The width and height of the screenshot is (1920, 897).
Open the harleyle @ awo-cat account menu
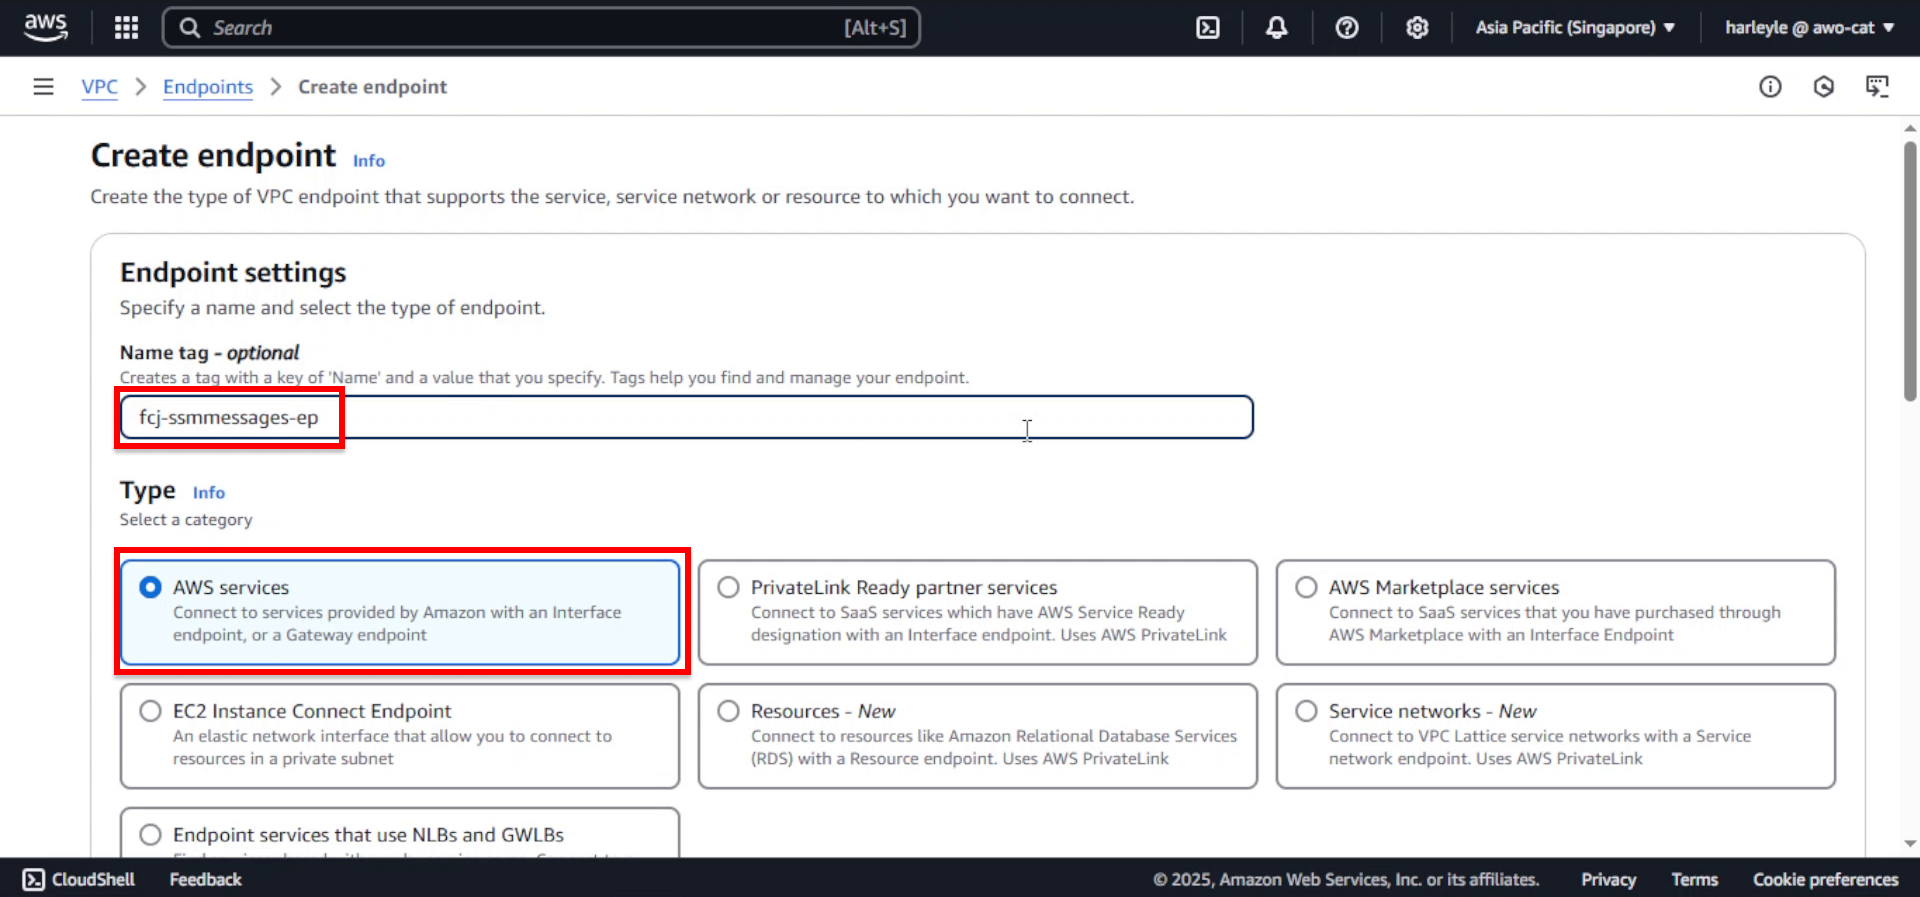coord(1809,28)
